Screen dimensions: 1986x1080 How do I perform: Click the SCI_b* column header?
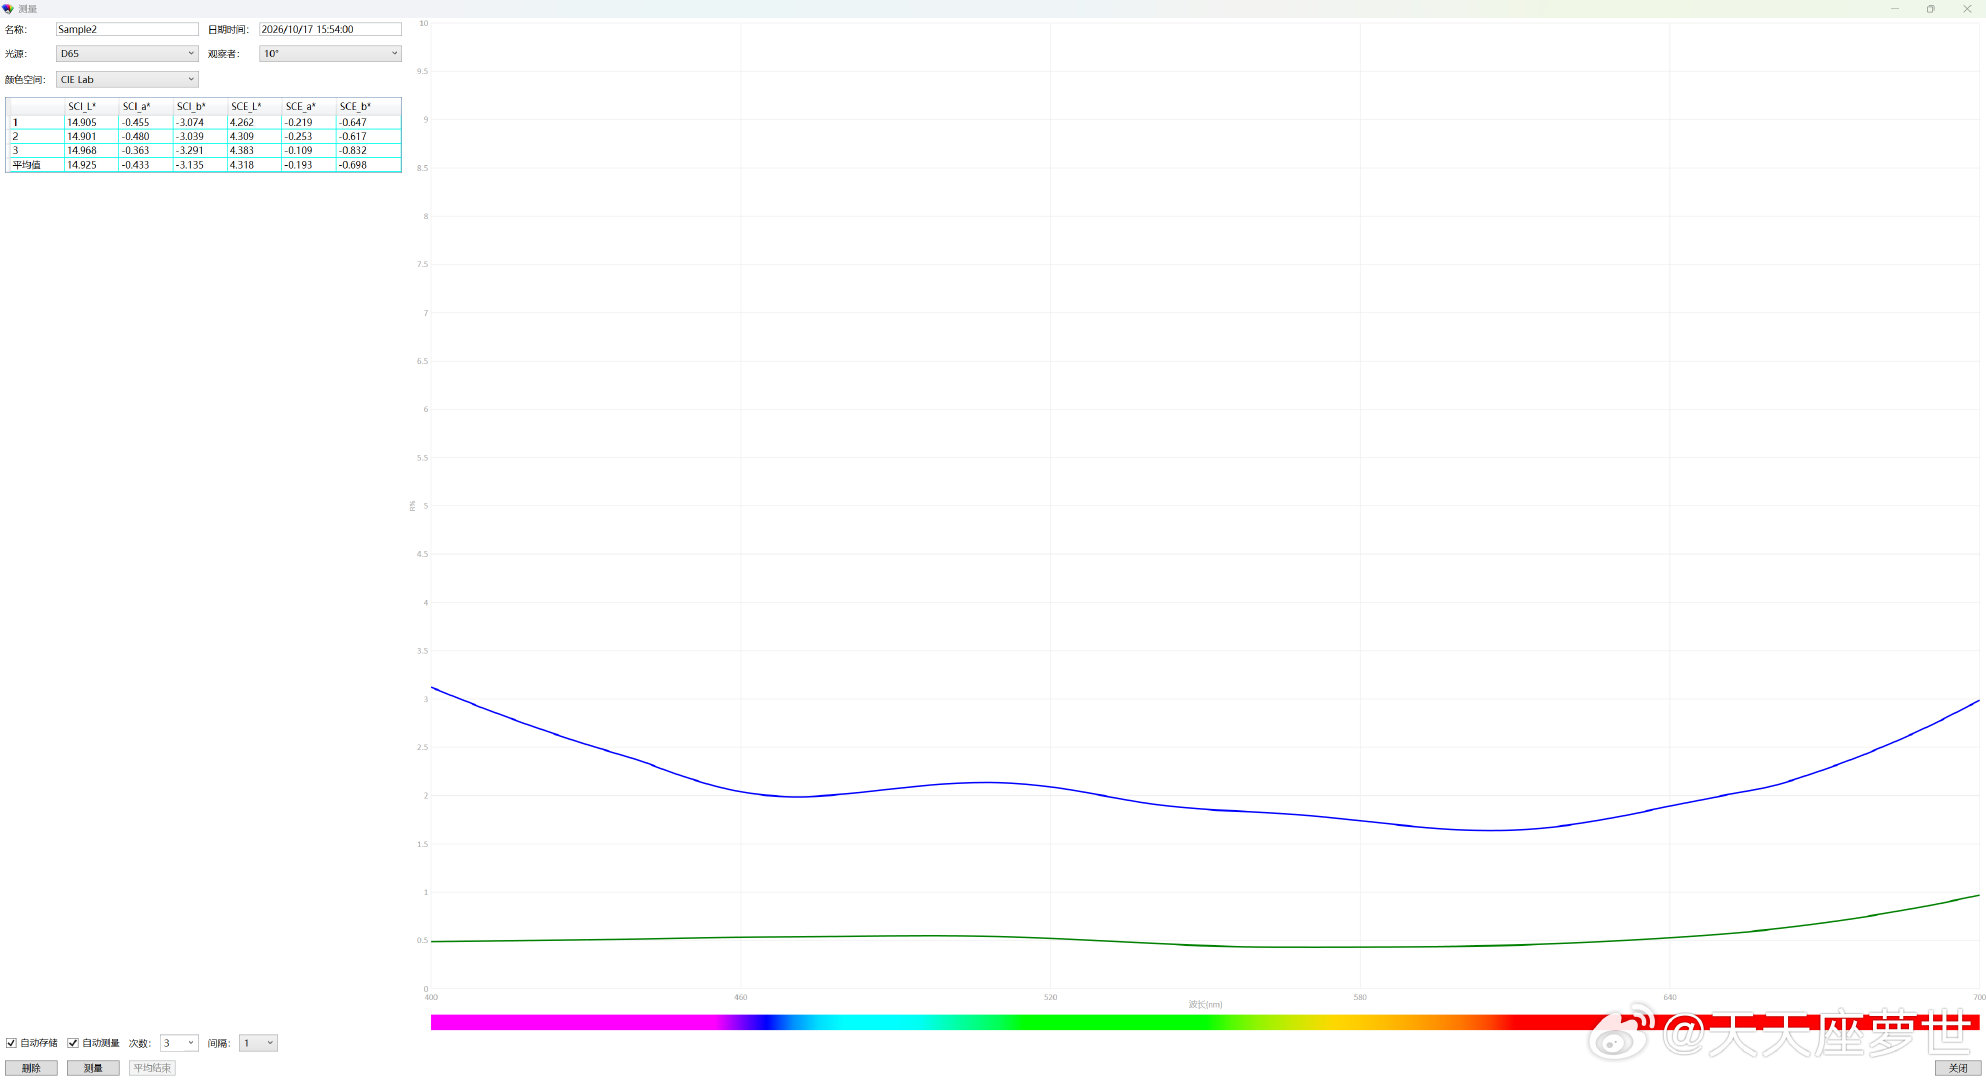click(x=200, y=106)
